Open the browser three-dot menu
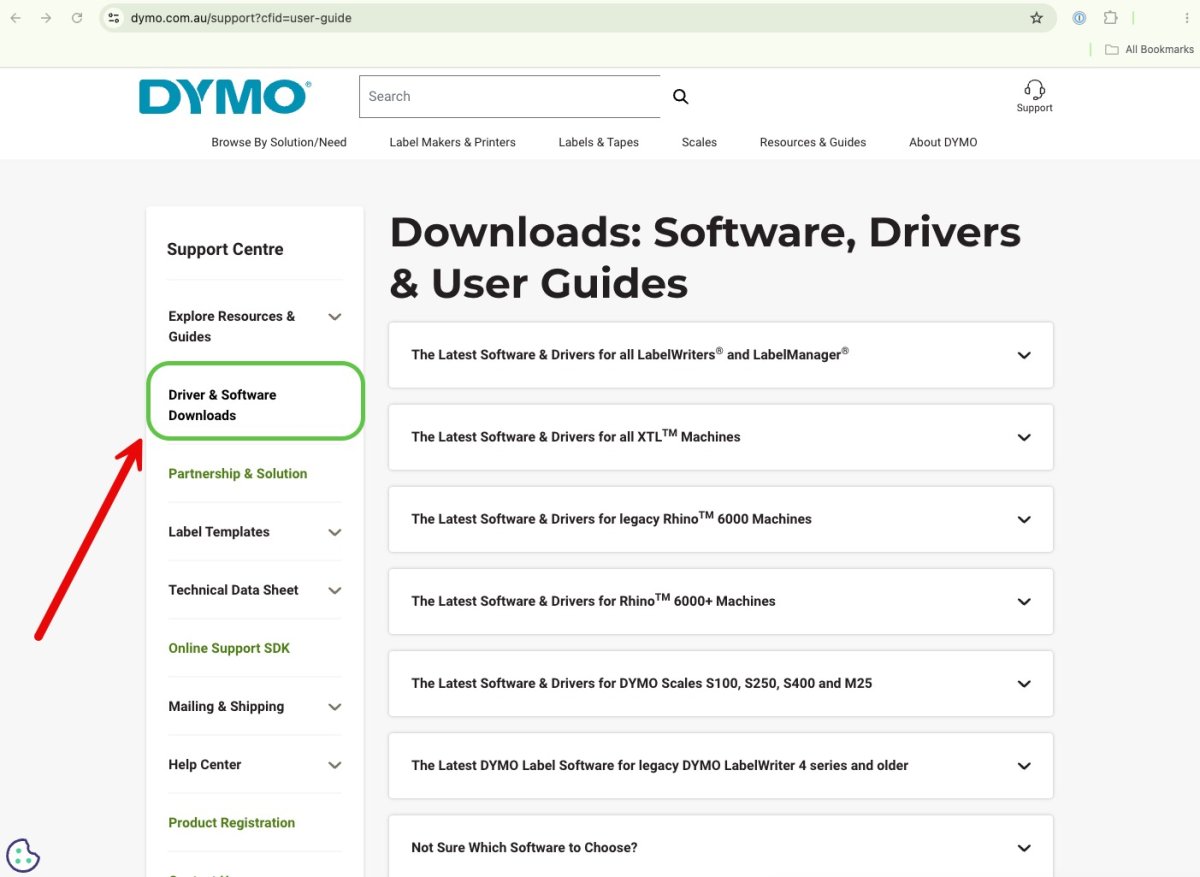Image resolution: width=1200 pixels, height=877 pixels. (1186, 18)
